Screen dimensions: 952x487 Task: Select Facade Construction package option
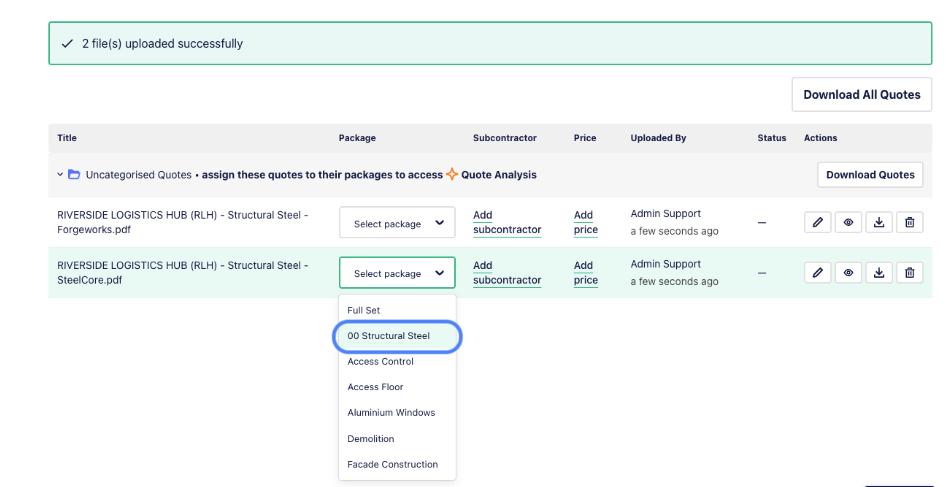(392, 464)
